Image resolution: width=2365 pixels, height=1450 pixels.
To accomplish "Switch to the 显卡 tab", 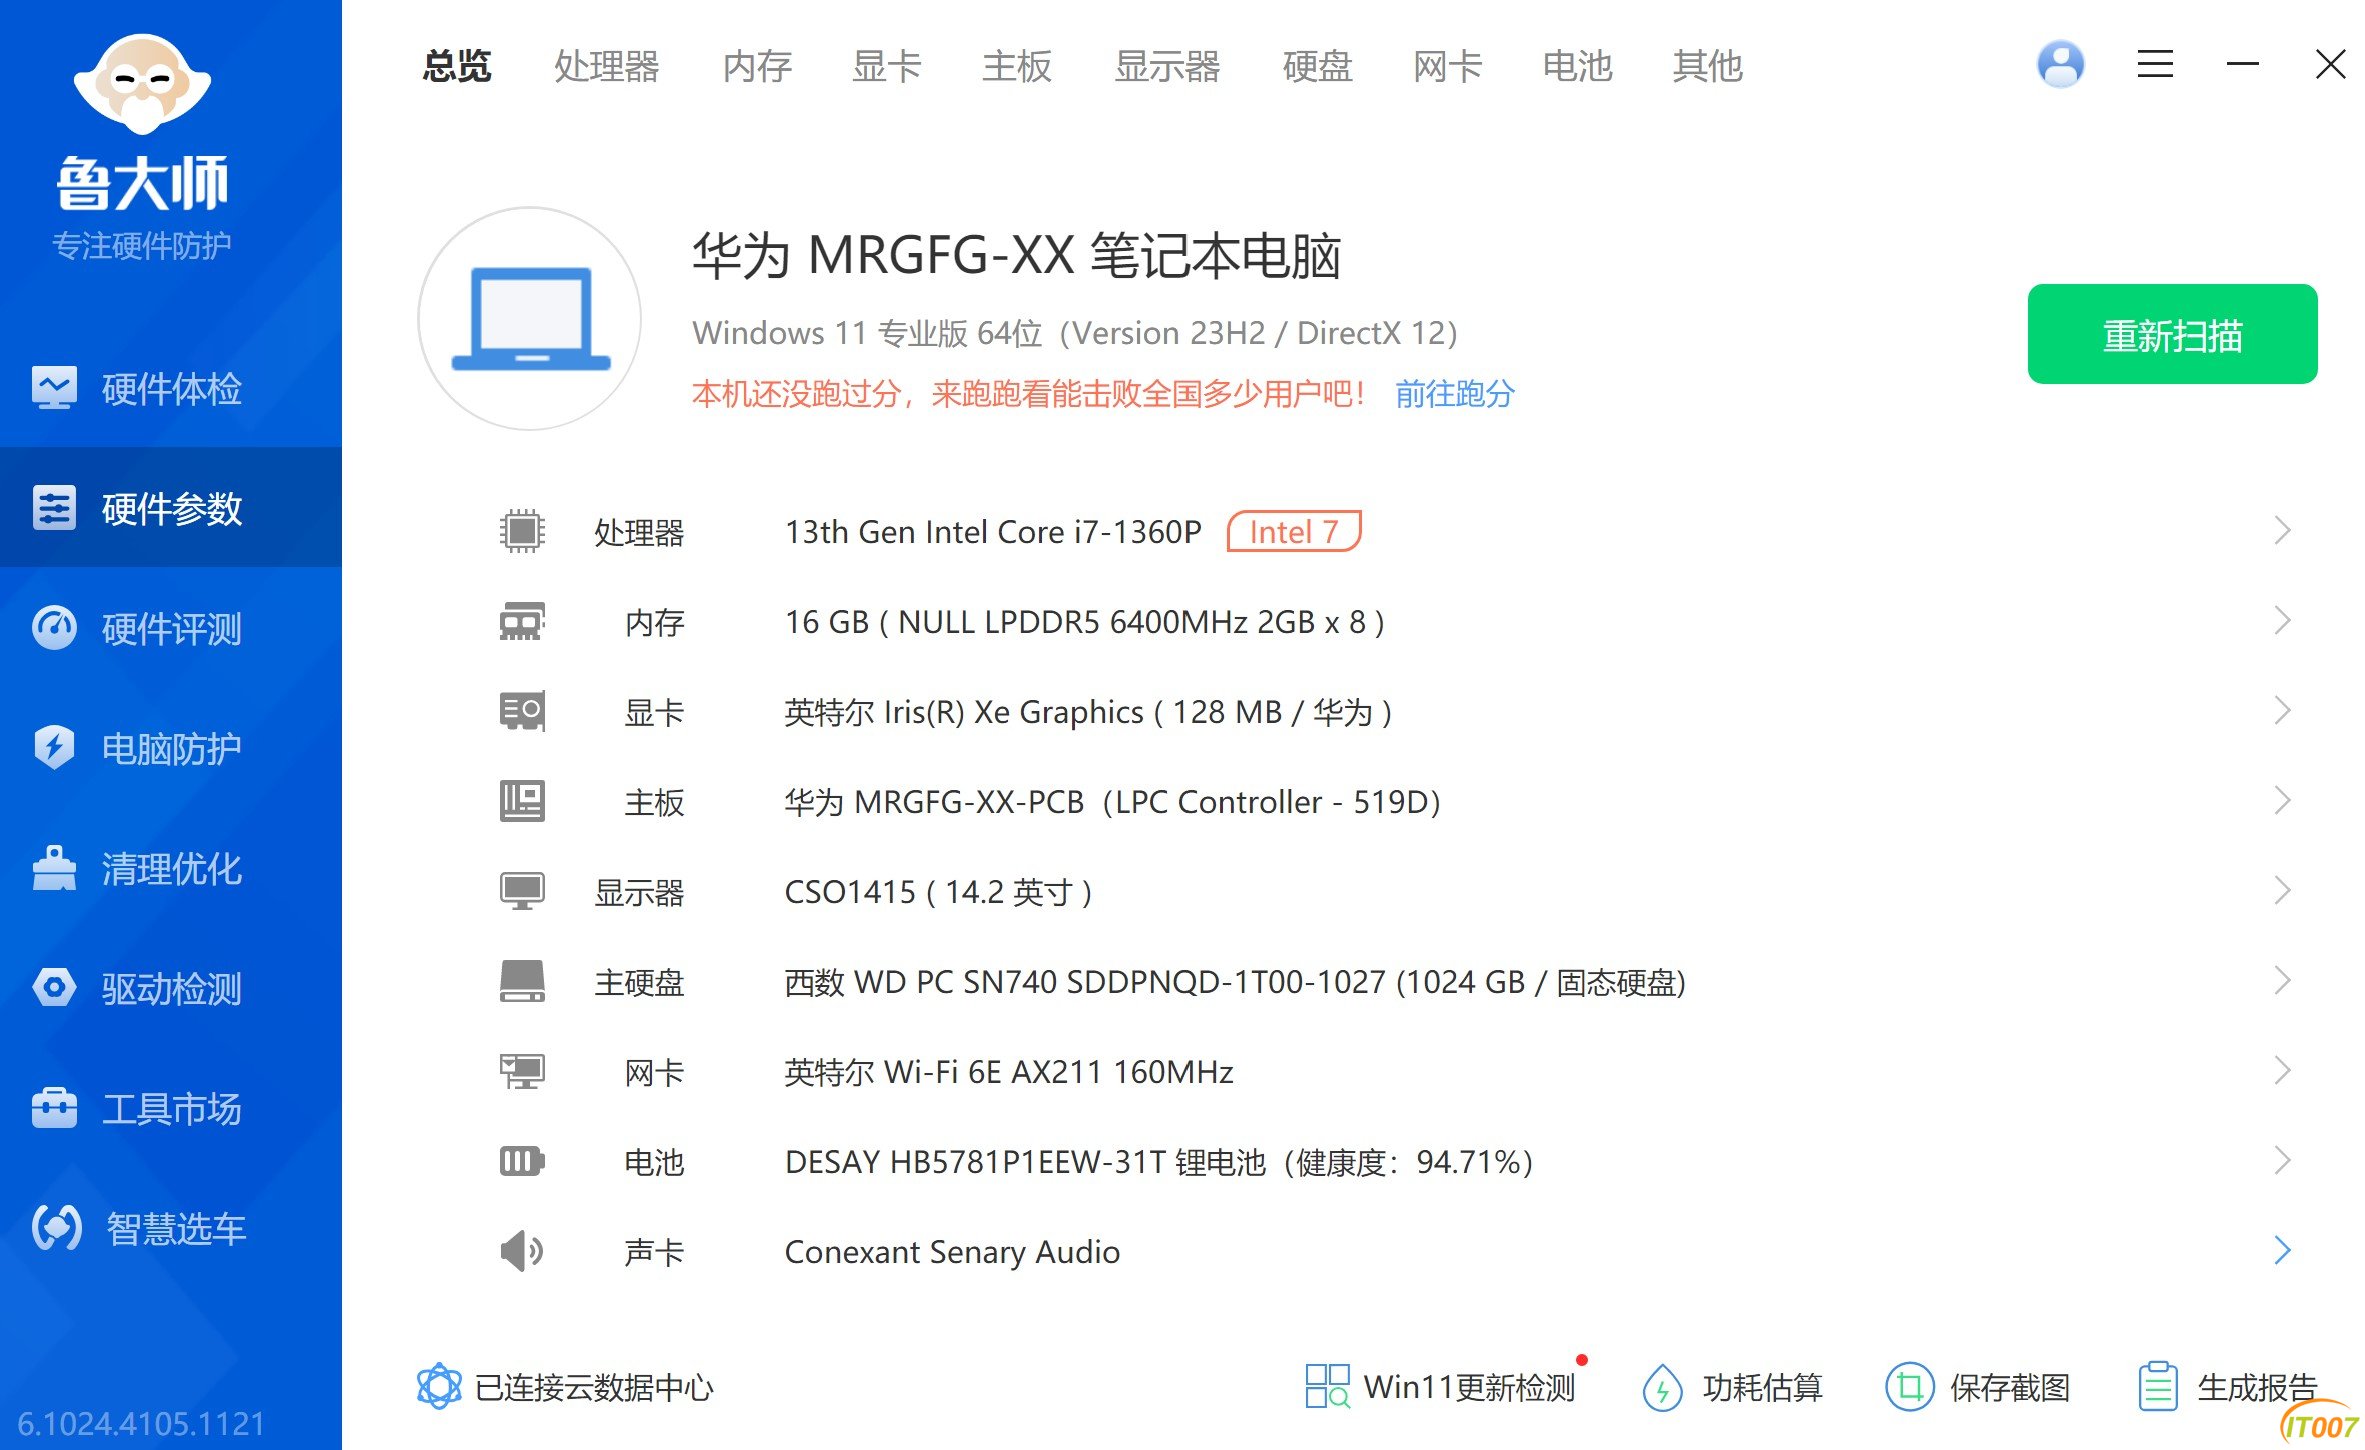I will point(887,66).
